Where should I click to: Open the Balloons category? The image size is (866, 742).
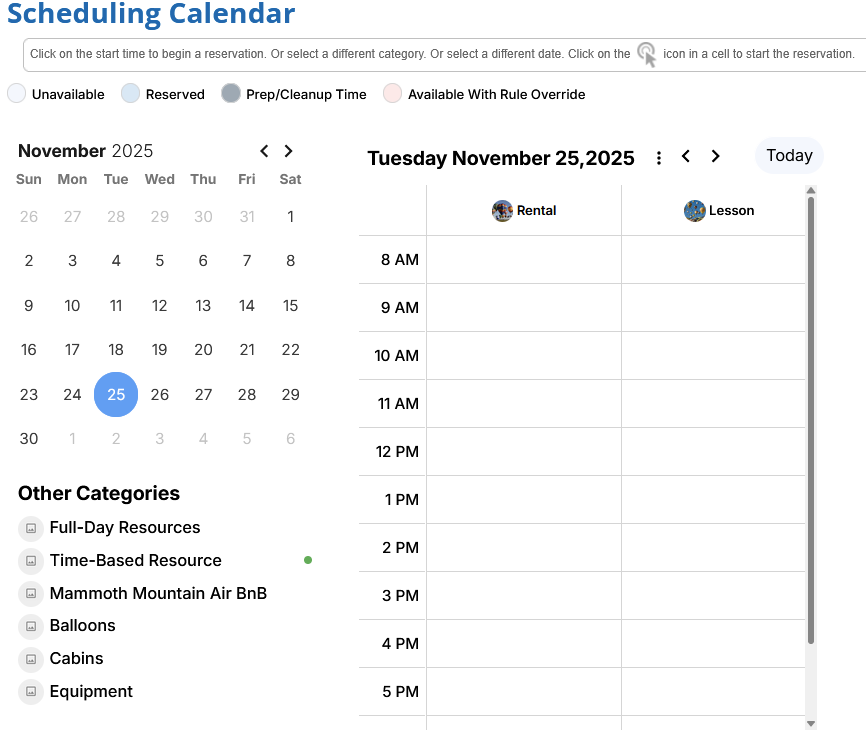pyautogui.click(x=83, y=626)
